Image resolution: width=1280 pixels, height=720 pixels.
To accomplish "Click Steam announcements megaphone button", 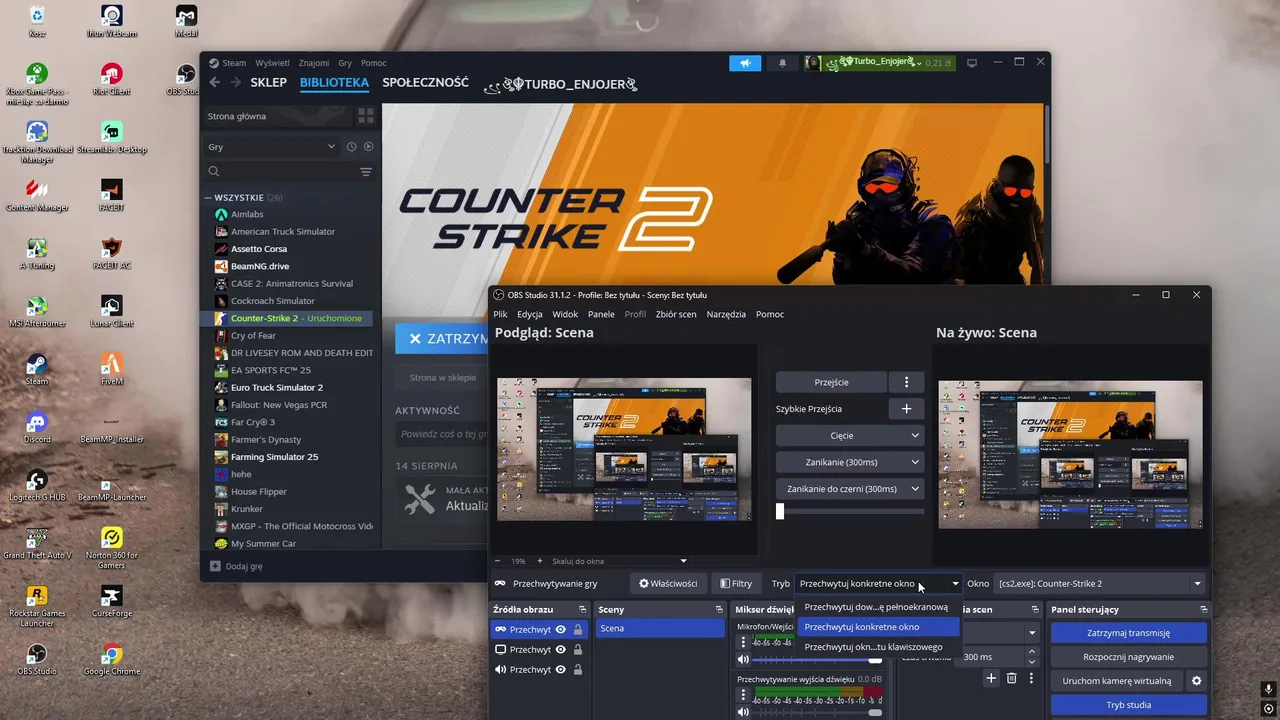I will [x=745, y=63].
